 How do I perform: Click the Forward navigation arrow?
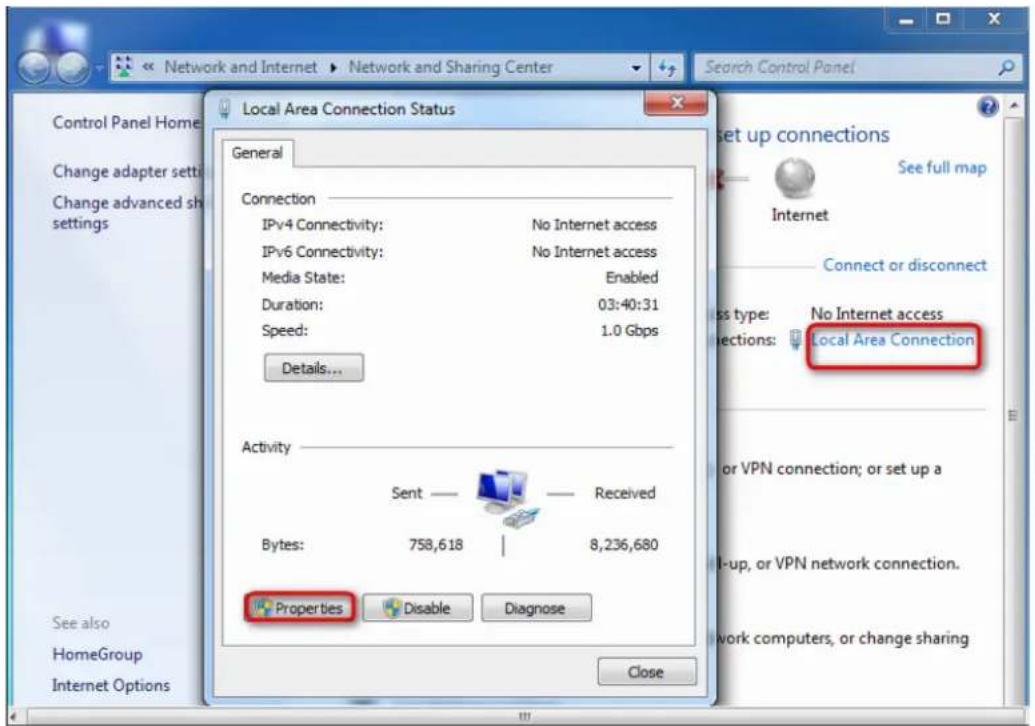[72, 67]
